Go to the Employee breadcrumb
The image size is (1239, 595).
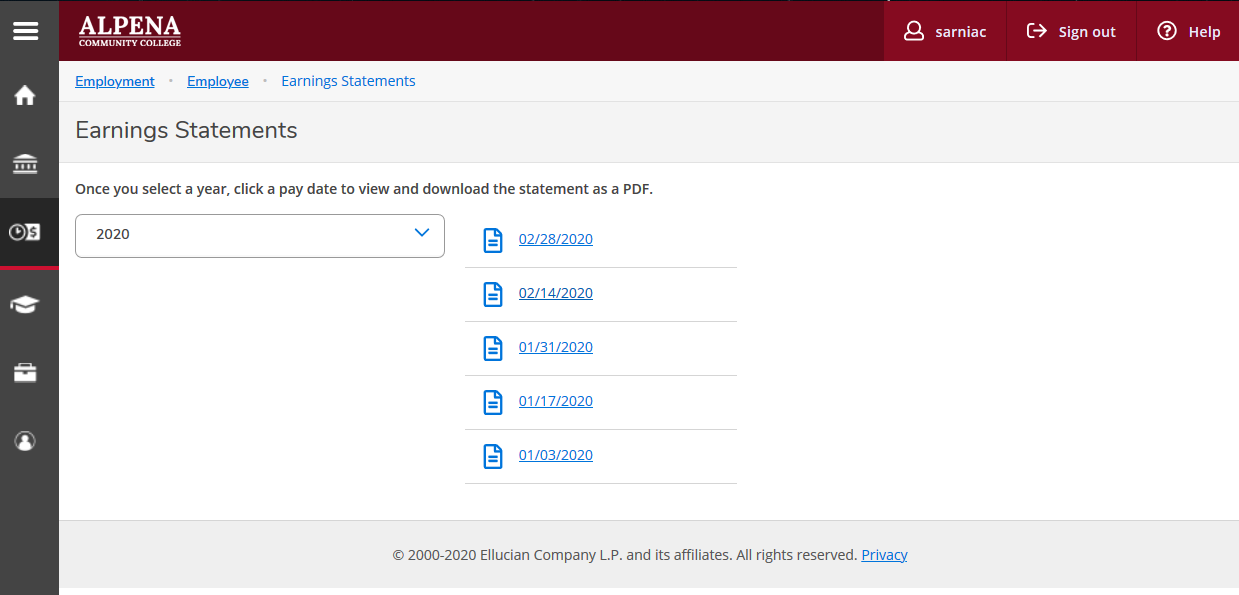(x=218, y=81)
